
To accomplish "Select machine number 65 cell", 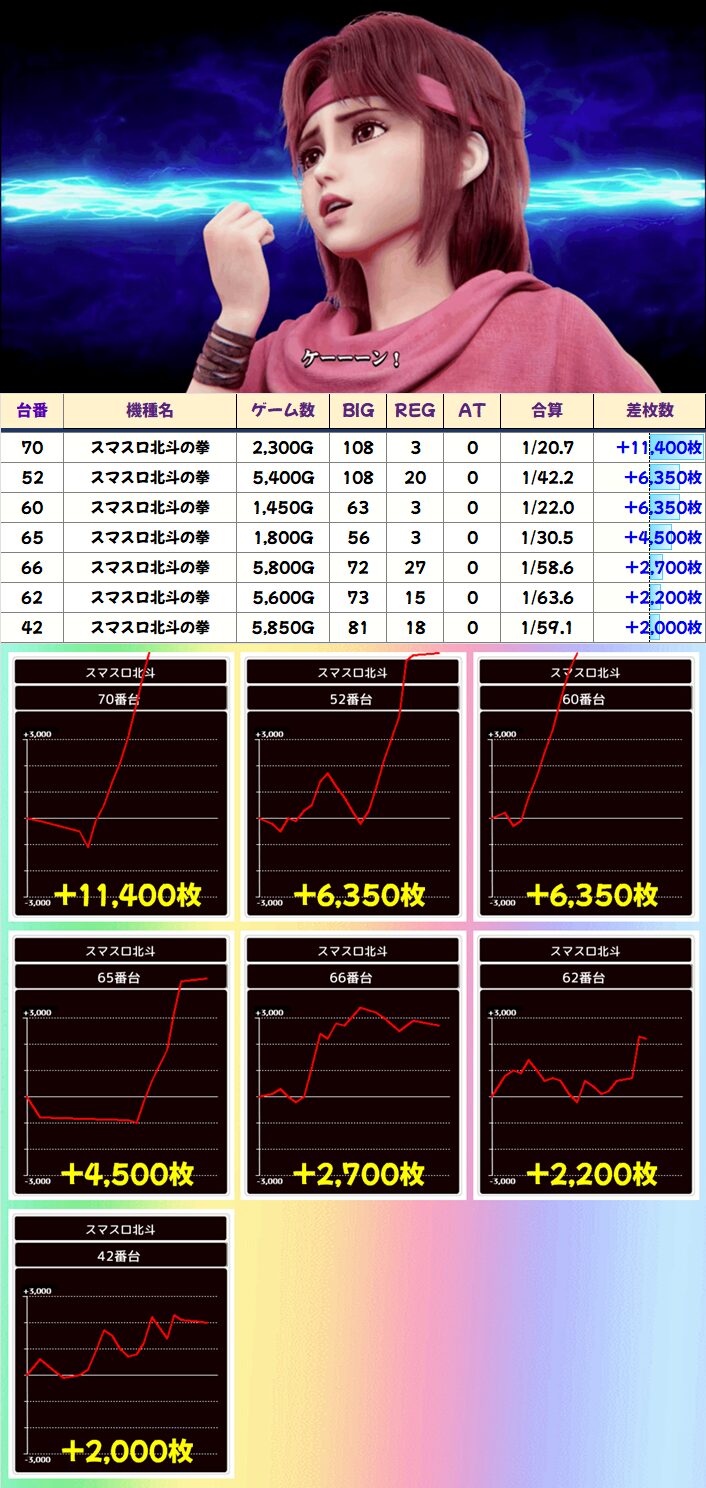I will coord(32,538).
